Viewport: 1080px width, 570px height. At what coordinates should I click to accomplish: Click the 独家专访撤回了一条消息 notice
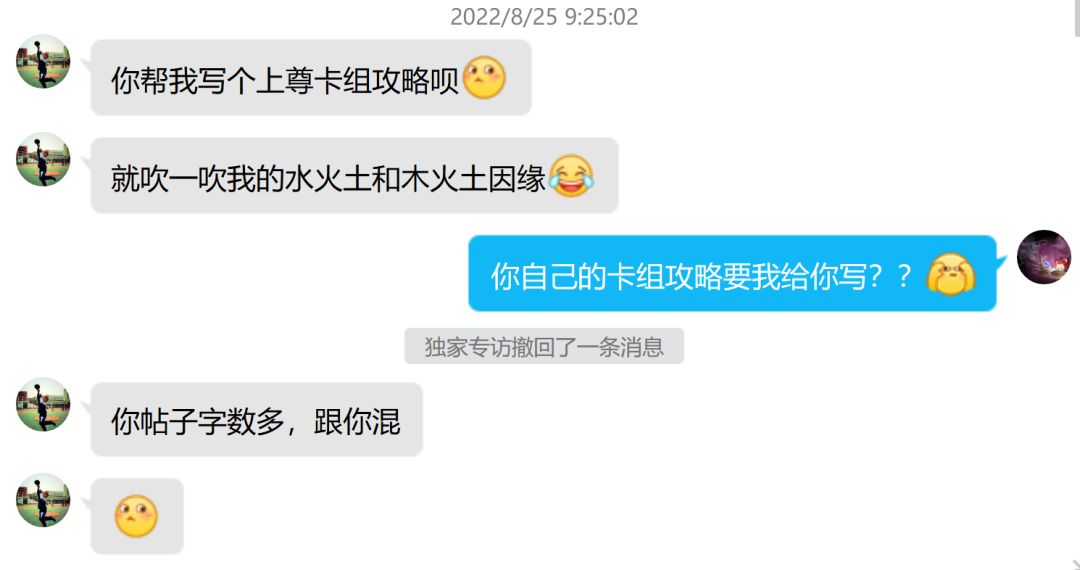click(x=544, y=346)
